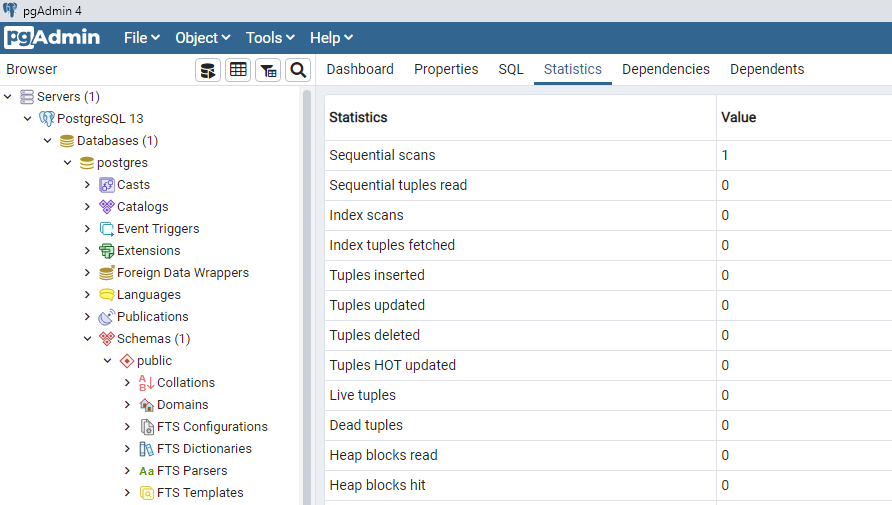Screen dimensions: 892x505
Task: Switch to the SQL tab
Action: tap(511, 69)
